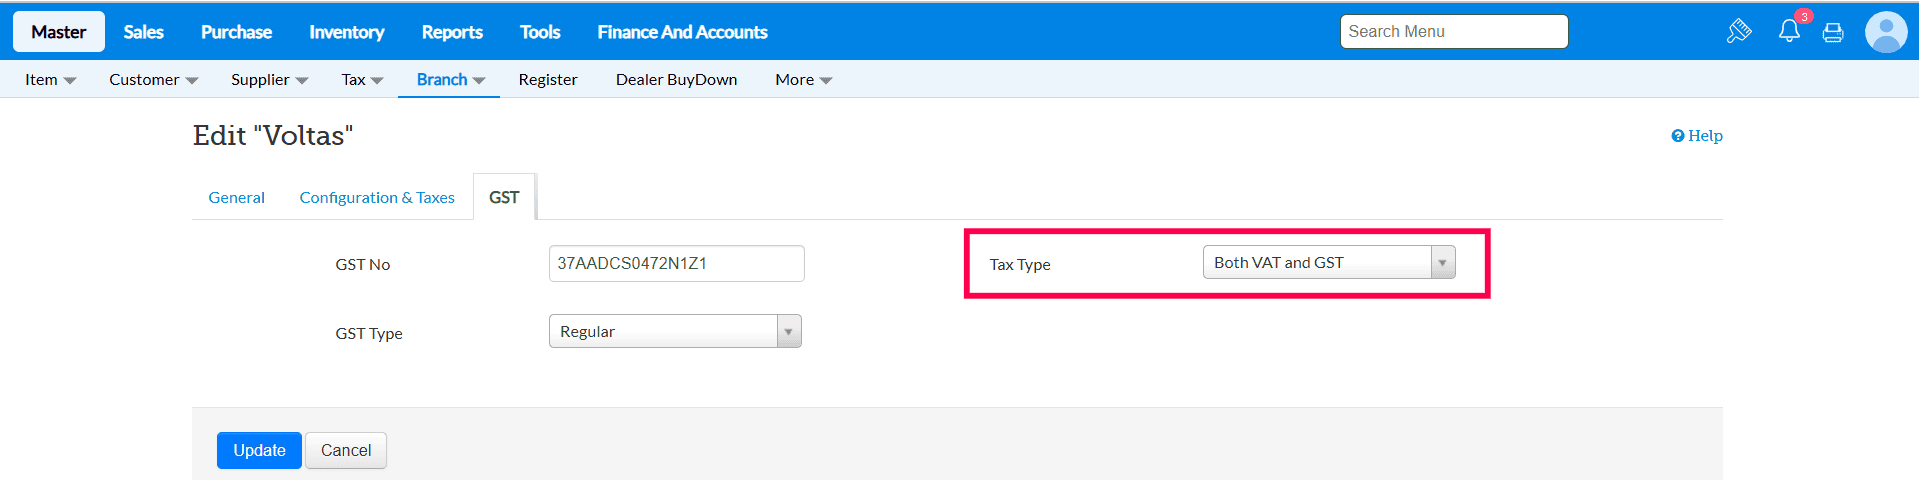Open the user profile avatar
This screenshot has height=480, width=1919.
point(1886,32)
